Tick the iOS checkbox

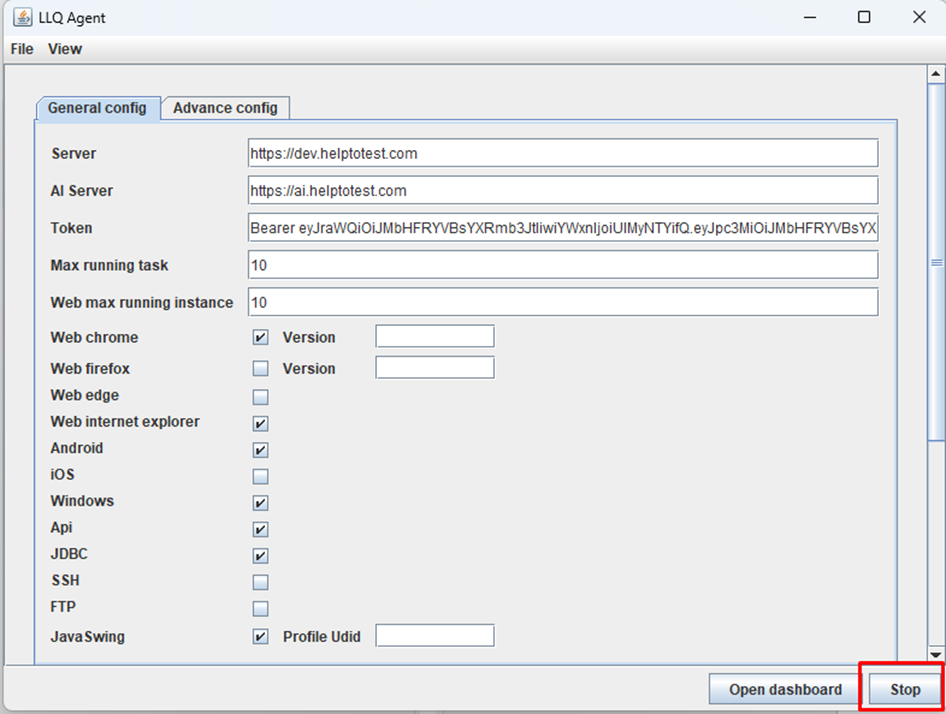pyautogui.click(x=260, y=476)
